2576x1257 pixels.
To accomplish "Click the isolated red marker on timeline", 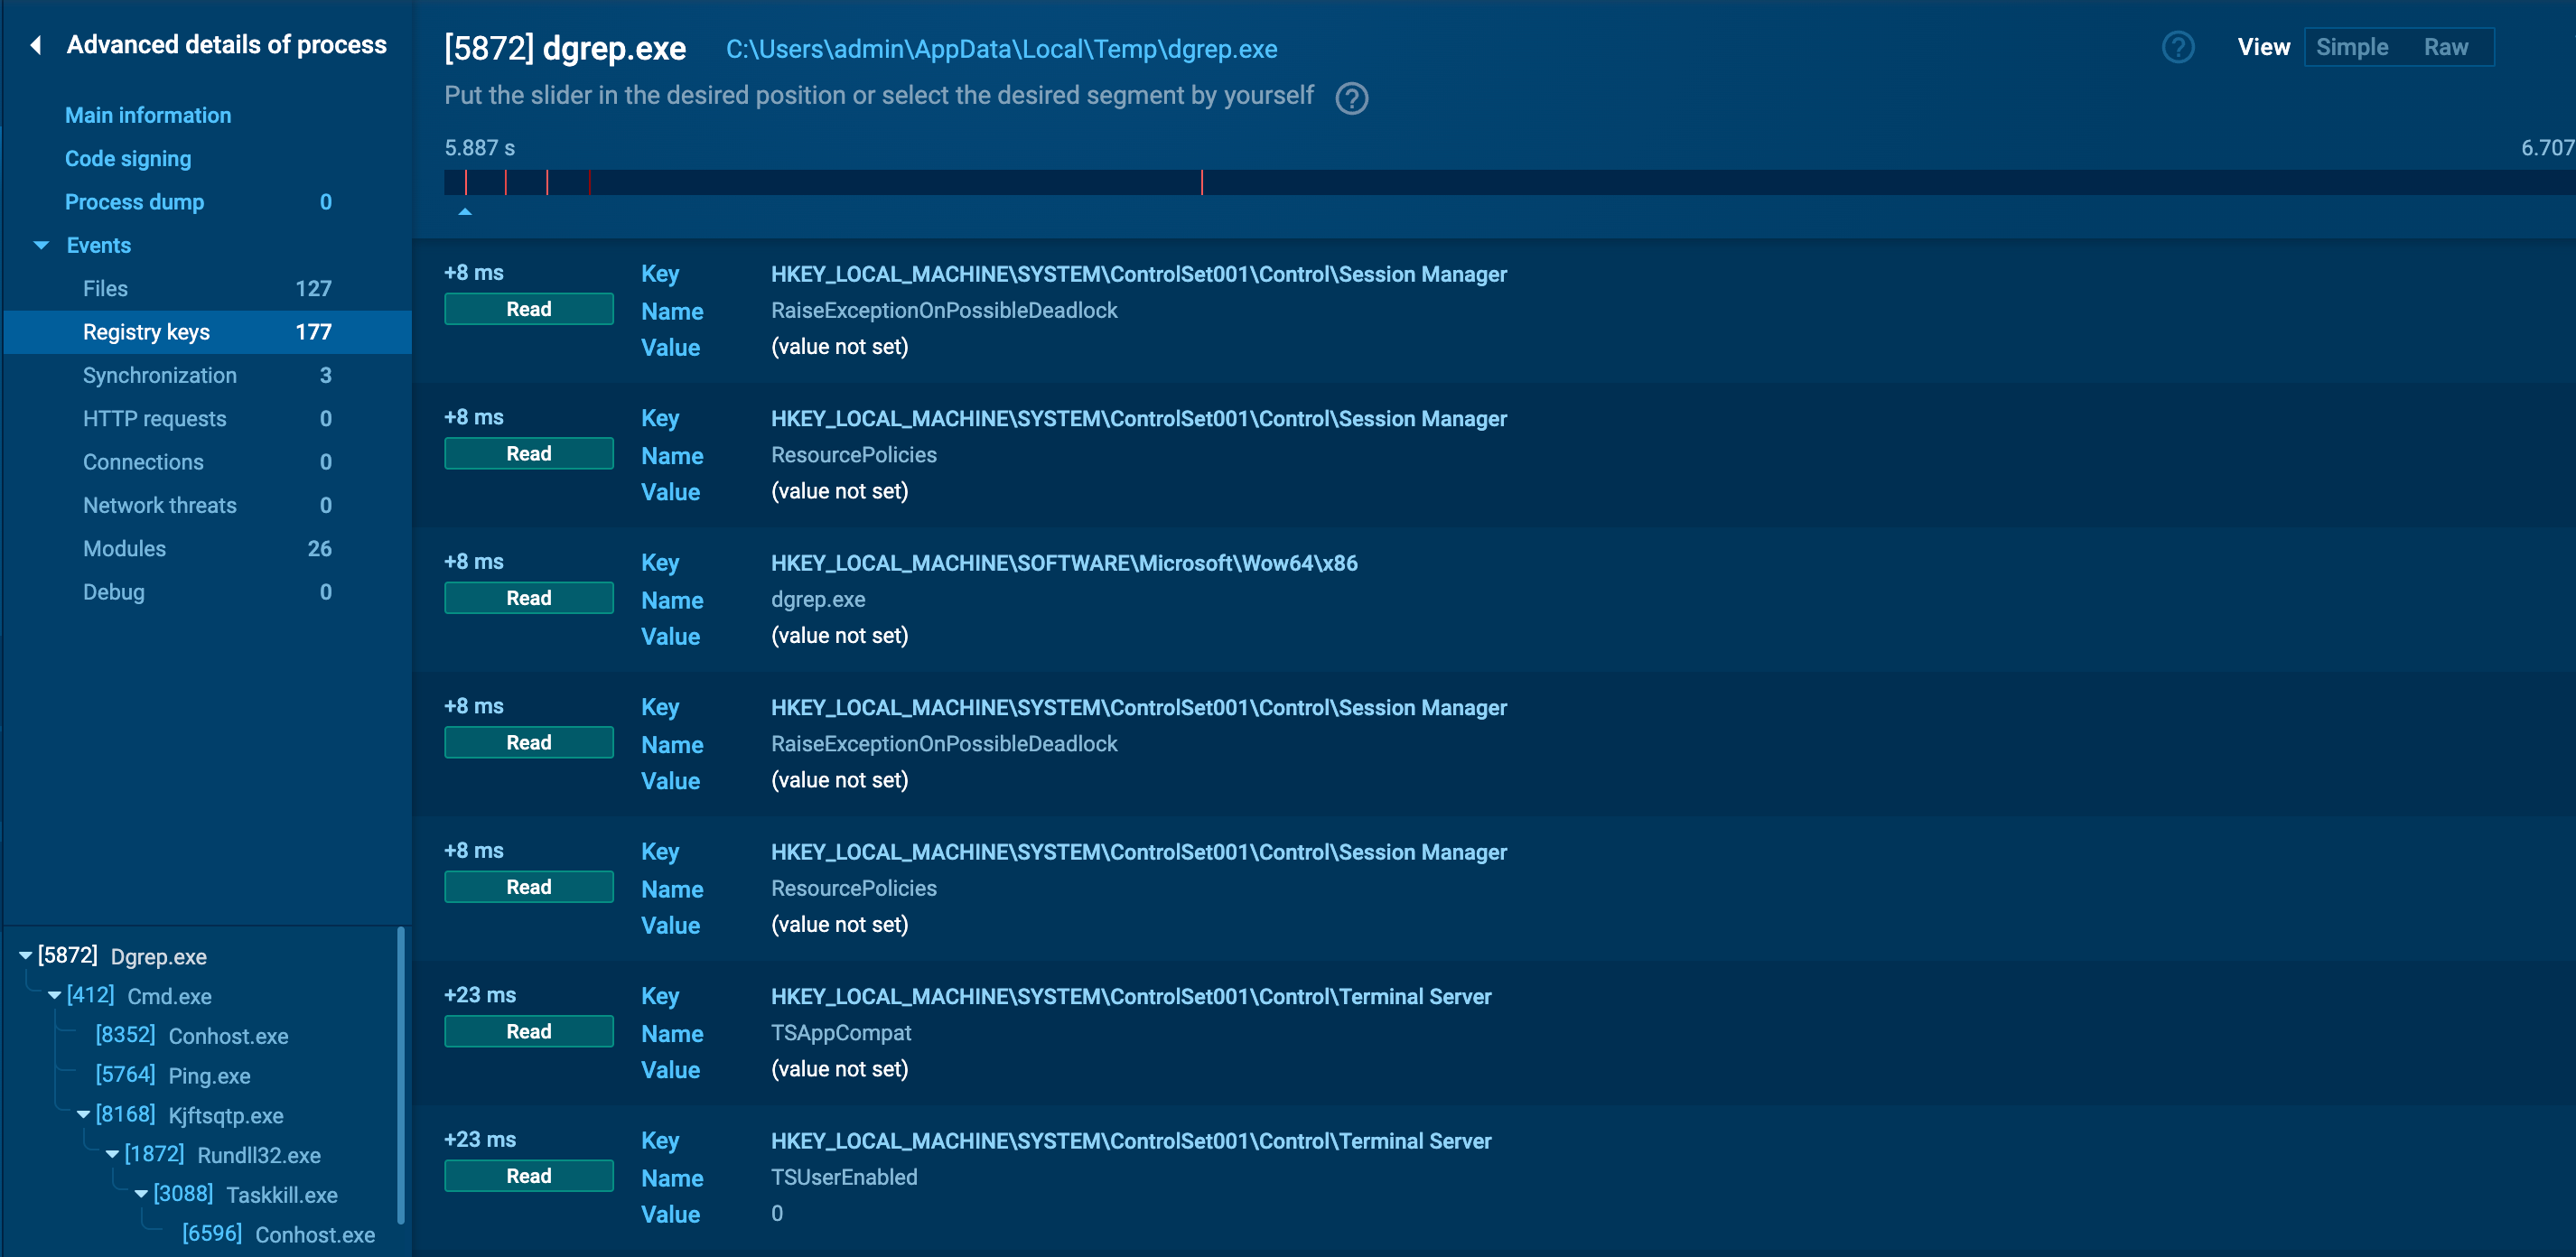I will 1202,182.
